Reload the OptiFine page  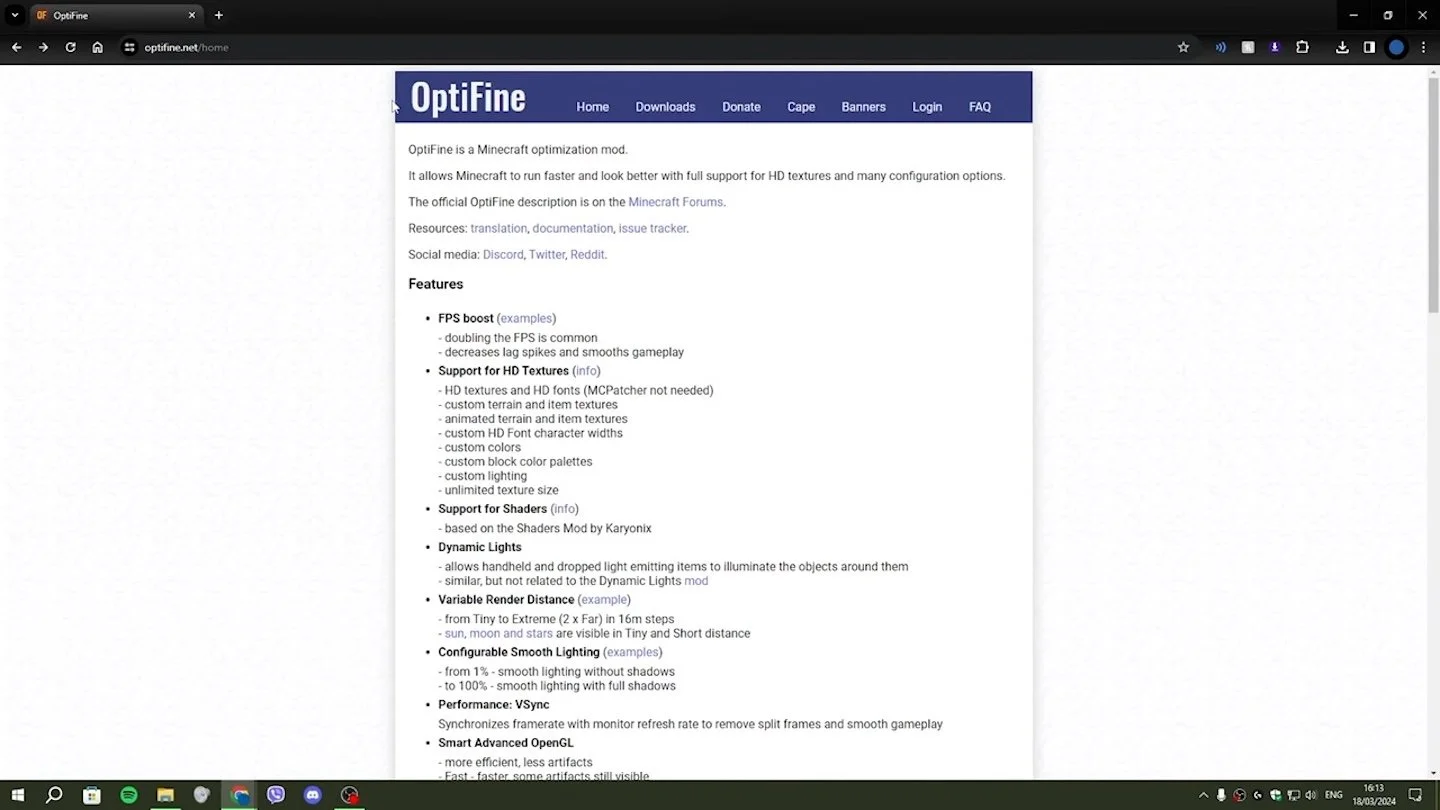70,47
